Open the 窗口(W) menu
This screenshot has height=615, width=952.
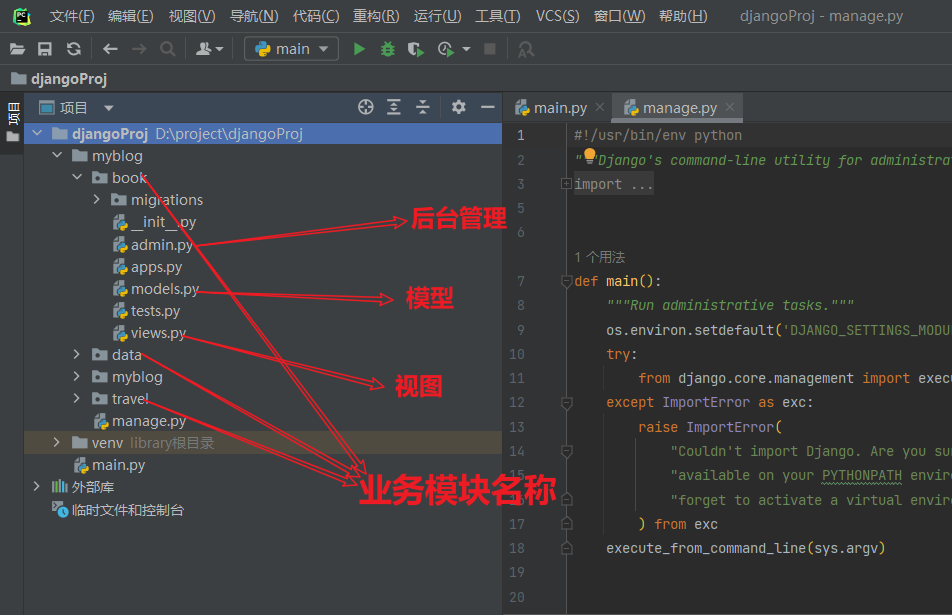coord(619,16)
